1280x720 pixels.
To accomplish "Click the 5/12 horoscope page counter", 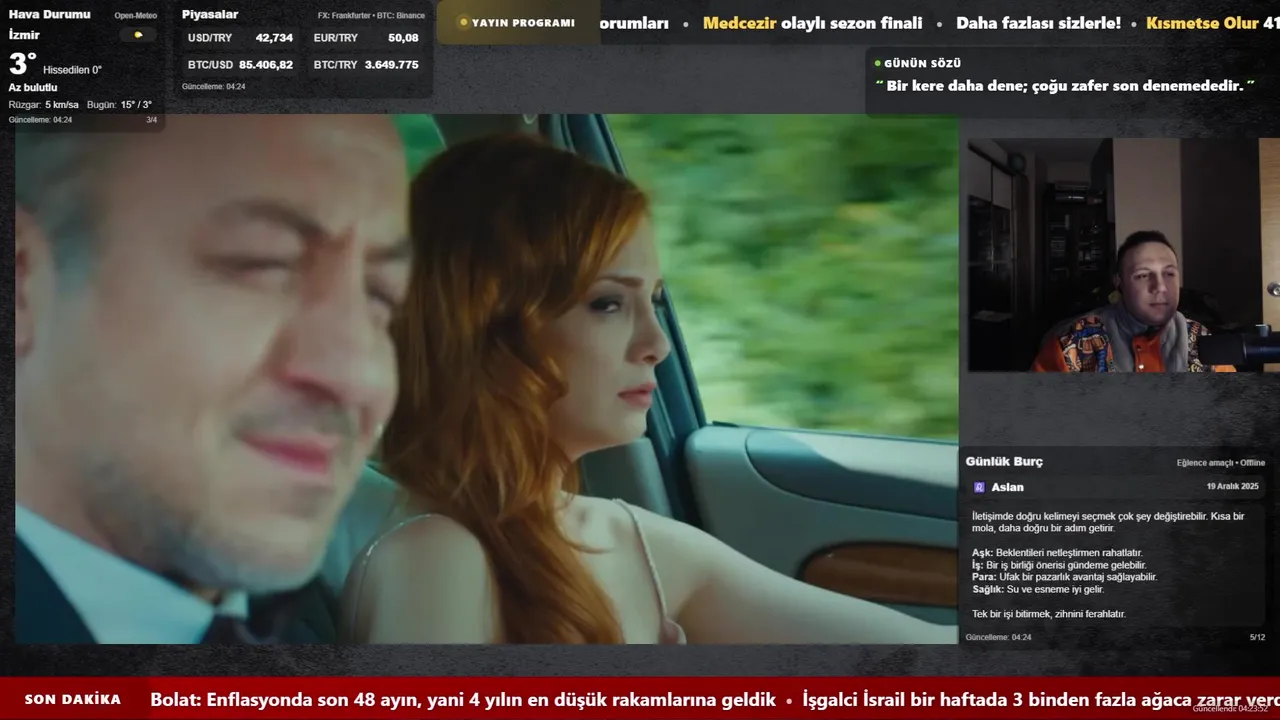I will click(1257, 637).
